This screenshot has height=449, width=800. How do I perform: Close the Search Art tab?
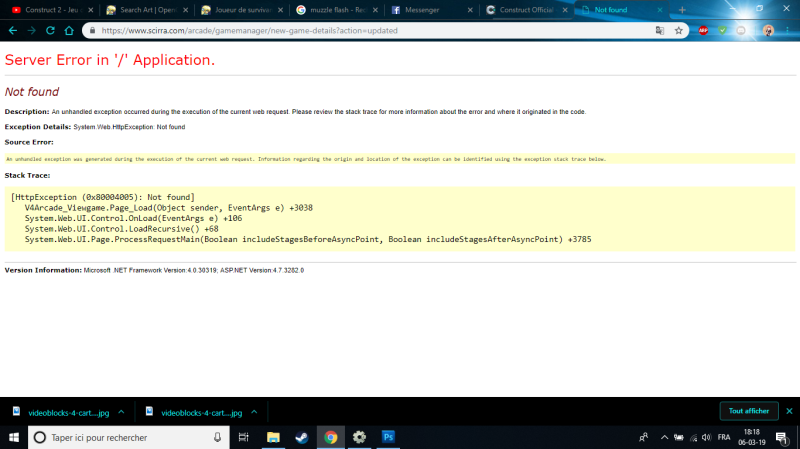(x=185, y=10)
